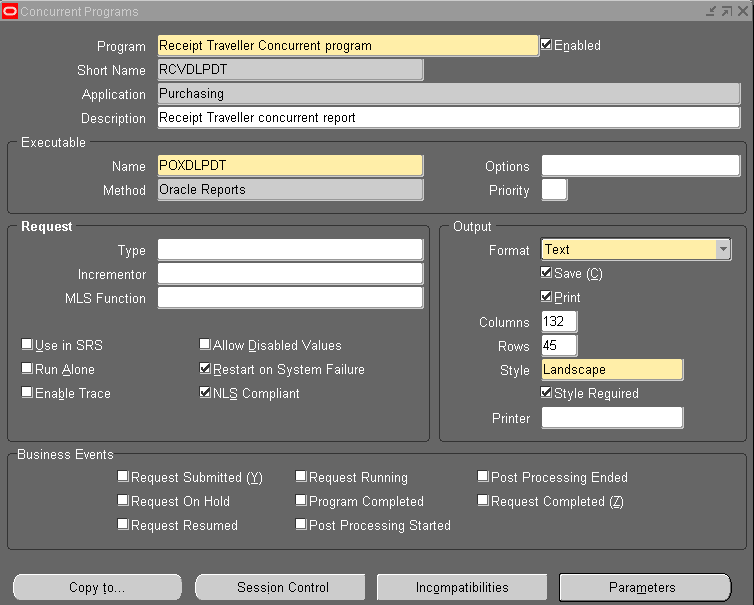Enable Use in SRS checkbox

pyautogui.click(x=27, y=344)
